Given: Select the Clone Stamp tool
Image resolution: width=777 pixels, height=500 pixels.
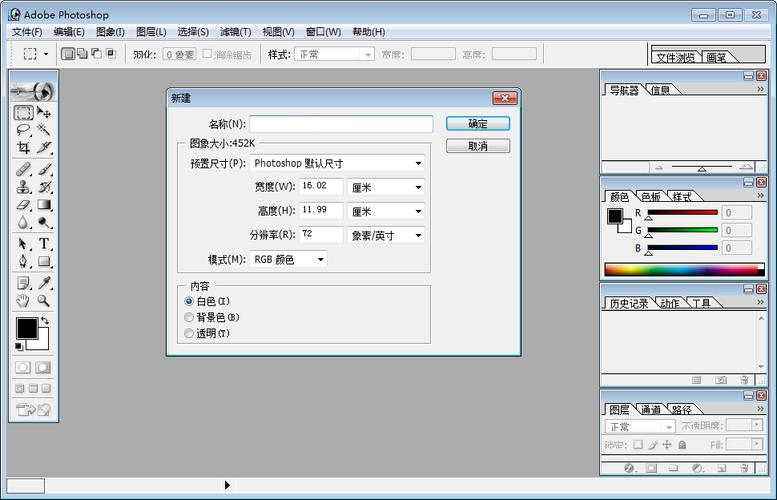Looking at the screenshot, I should coord(23,187).
